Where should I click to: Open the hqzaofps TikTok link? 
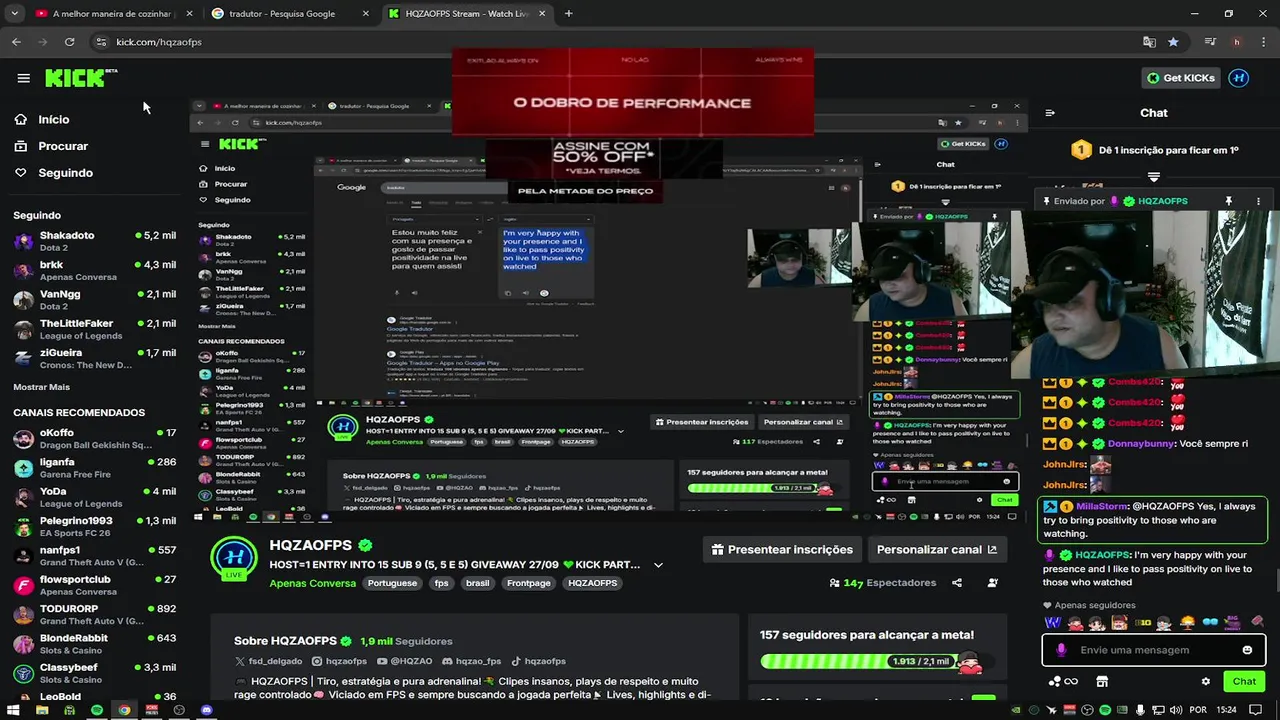tap(538, 661)
